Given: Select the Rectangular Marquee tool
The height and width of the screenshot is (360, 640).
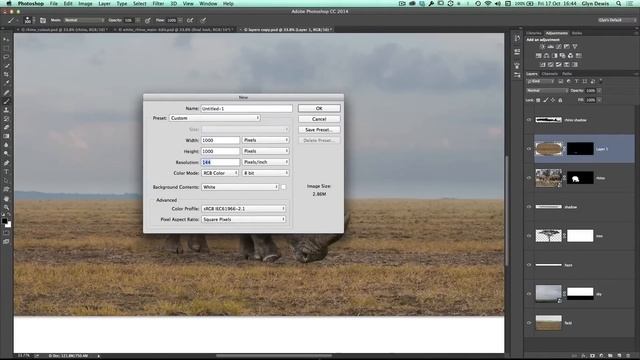Looking at the screenshot, I should [6, 48].
